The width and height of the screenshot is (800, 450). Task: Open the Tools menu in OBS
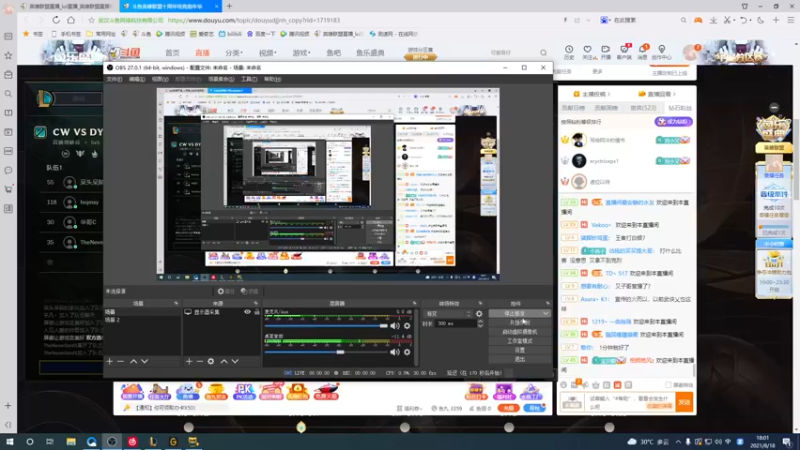click(249, 79)
